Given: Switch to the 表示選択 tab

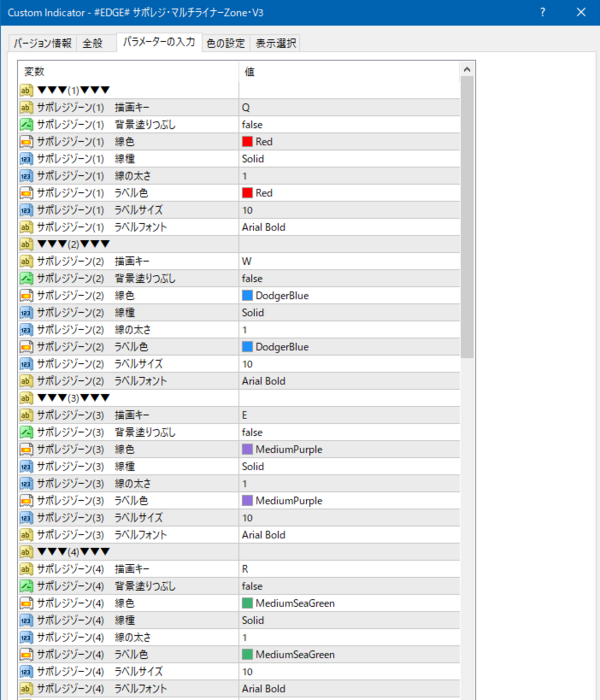Looking at the screenshot, I should click(x=275, y=43).
